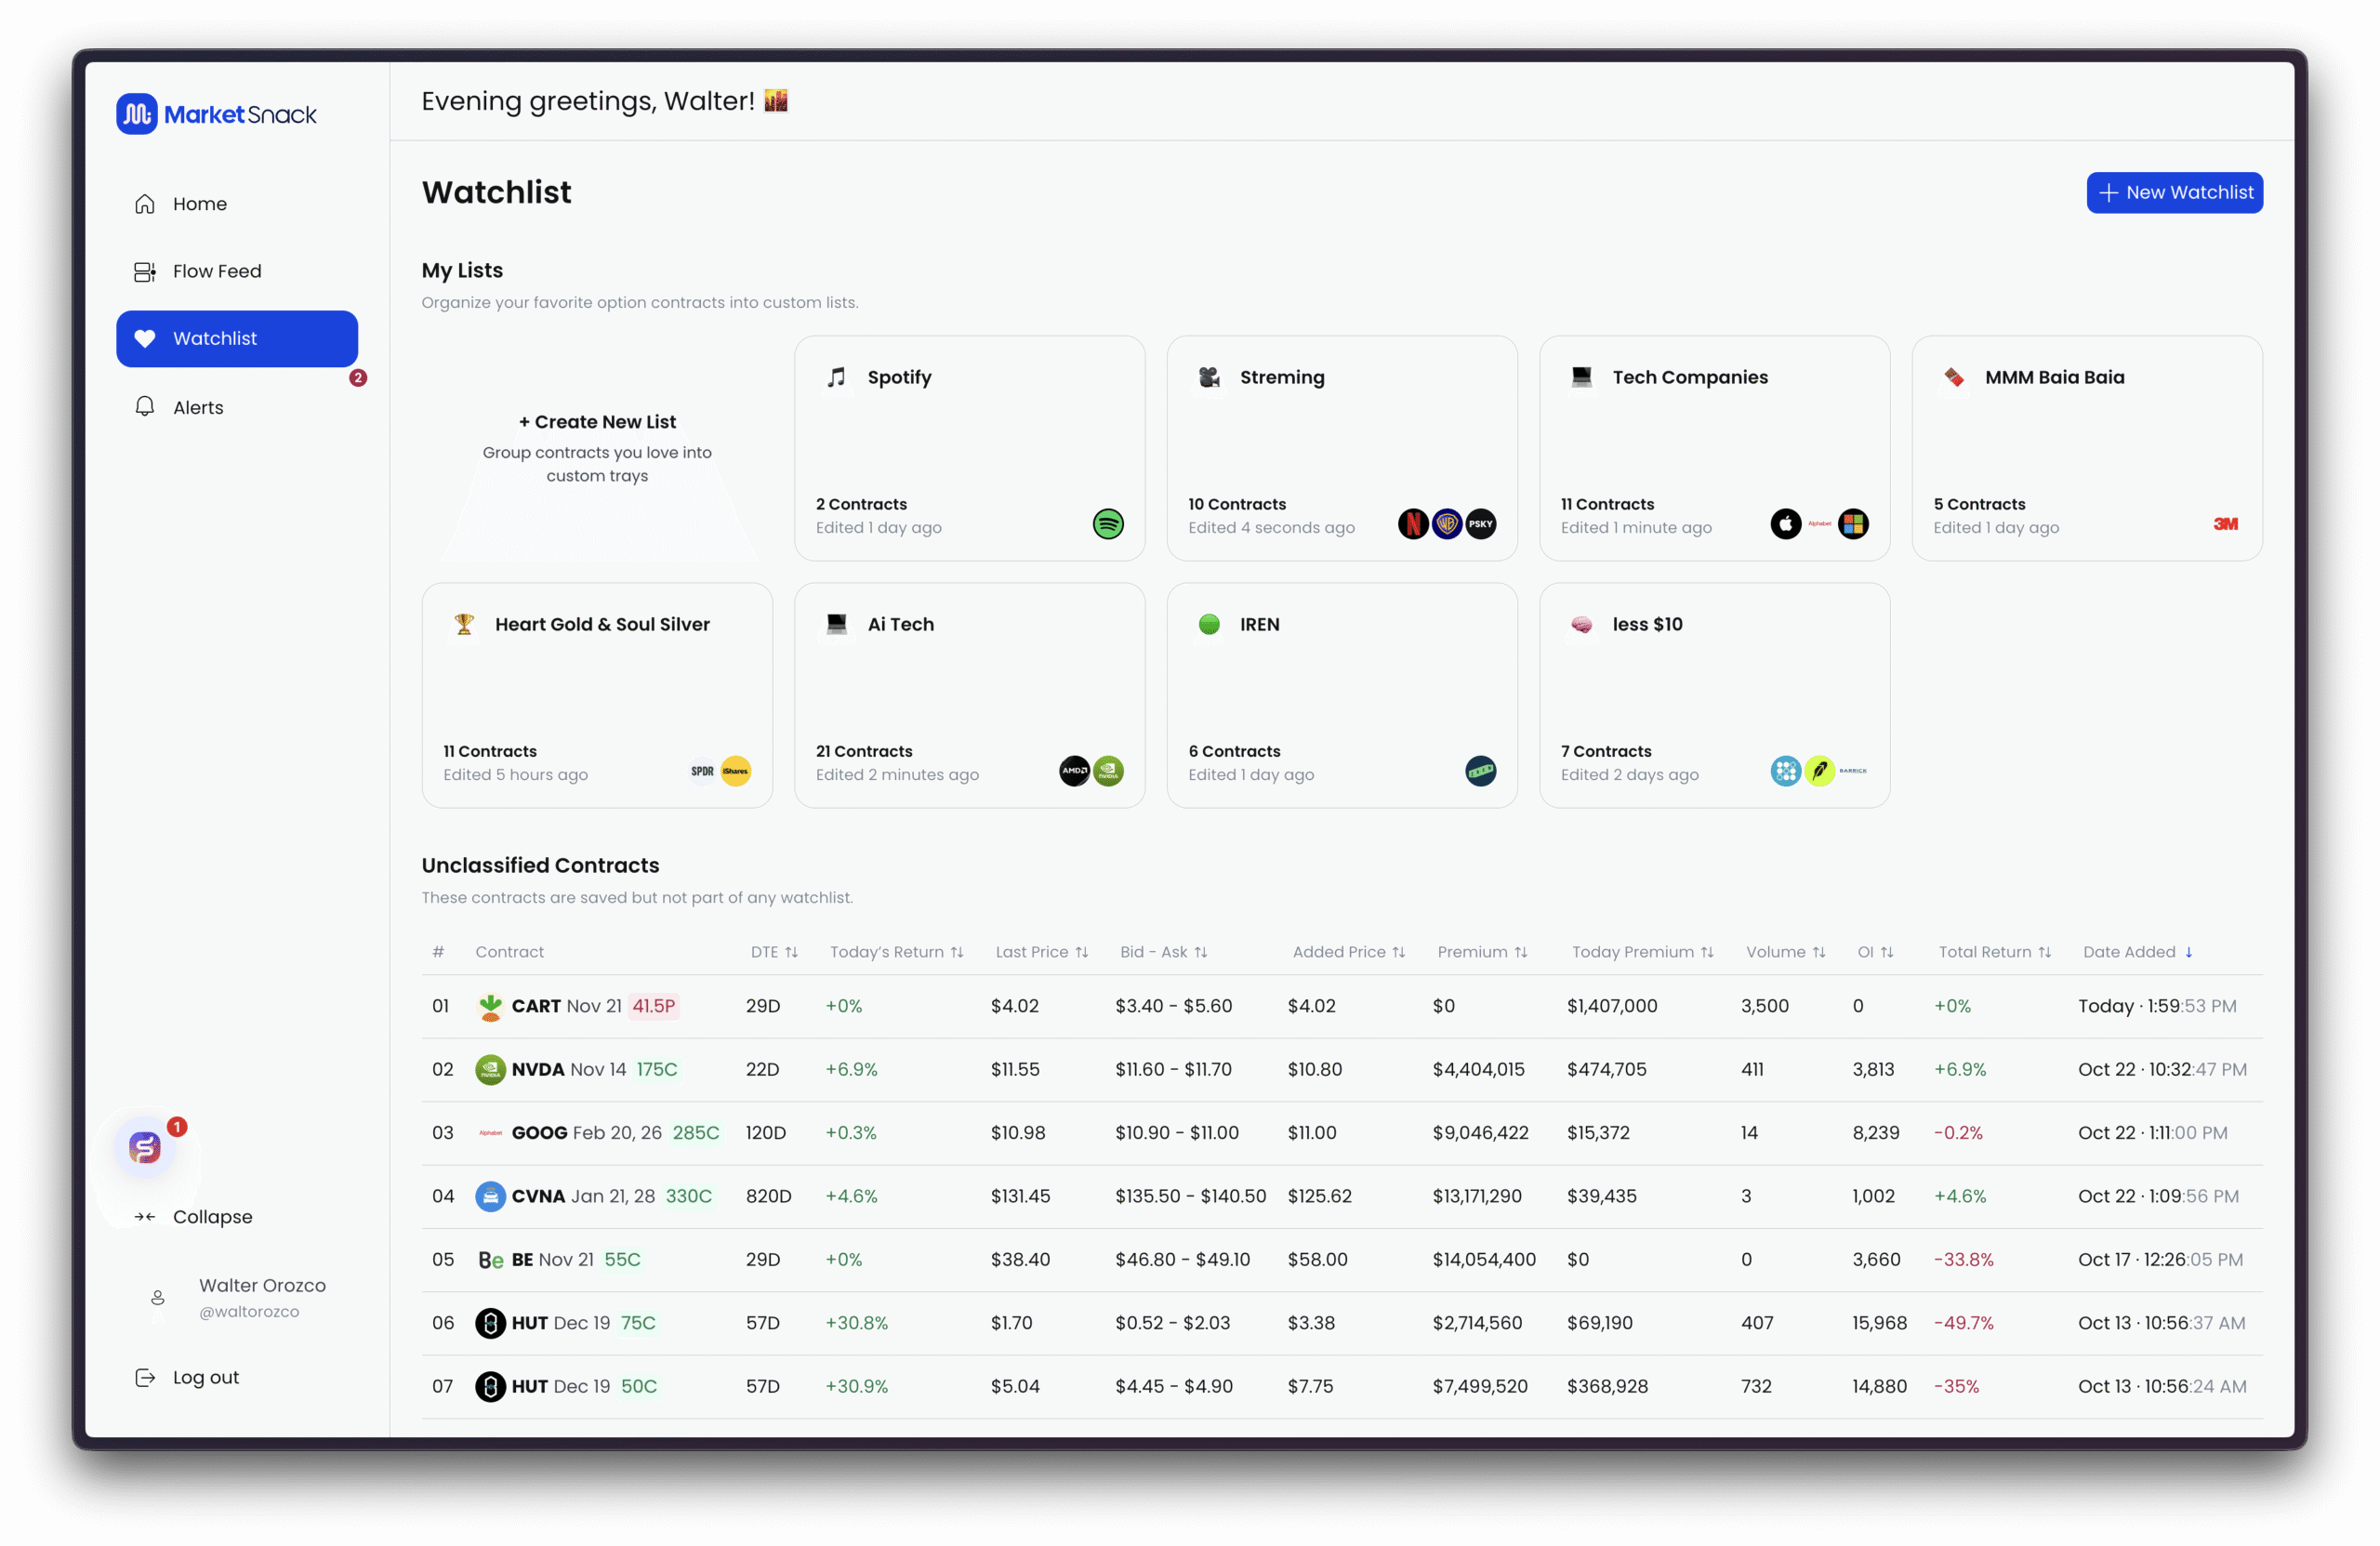Viewport: 2380px width, 1546px height.
Task: Click the purple chat widget icon
Action: tap(145, 1147)
